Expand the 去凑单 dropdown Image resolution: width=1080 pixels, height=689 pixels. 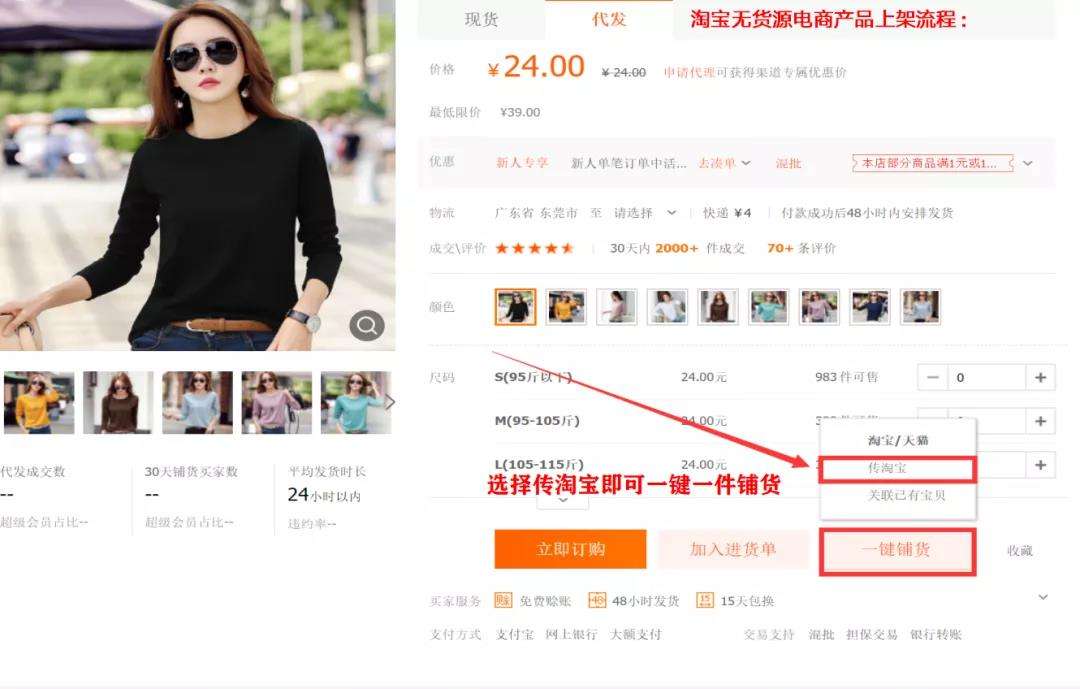coord(724,163)
